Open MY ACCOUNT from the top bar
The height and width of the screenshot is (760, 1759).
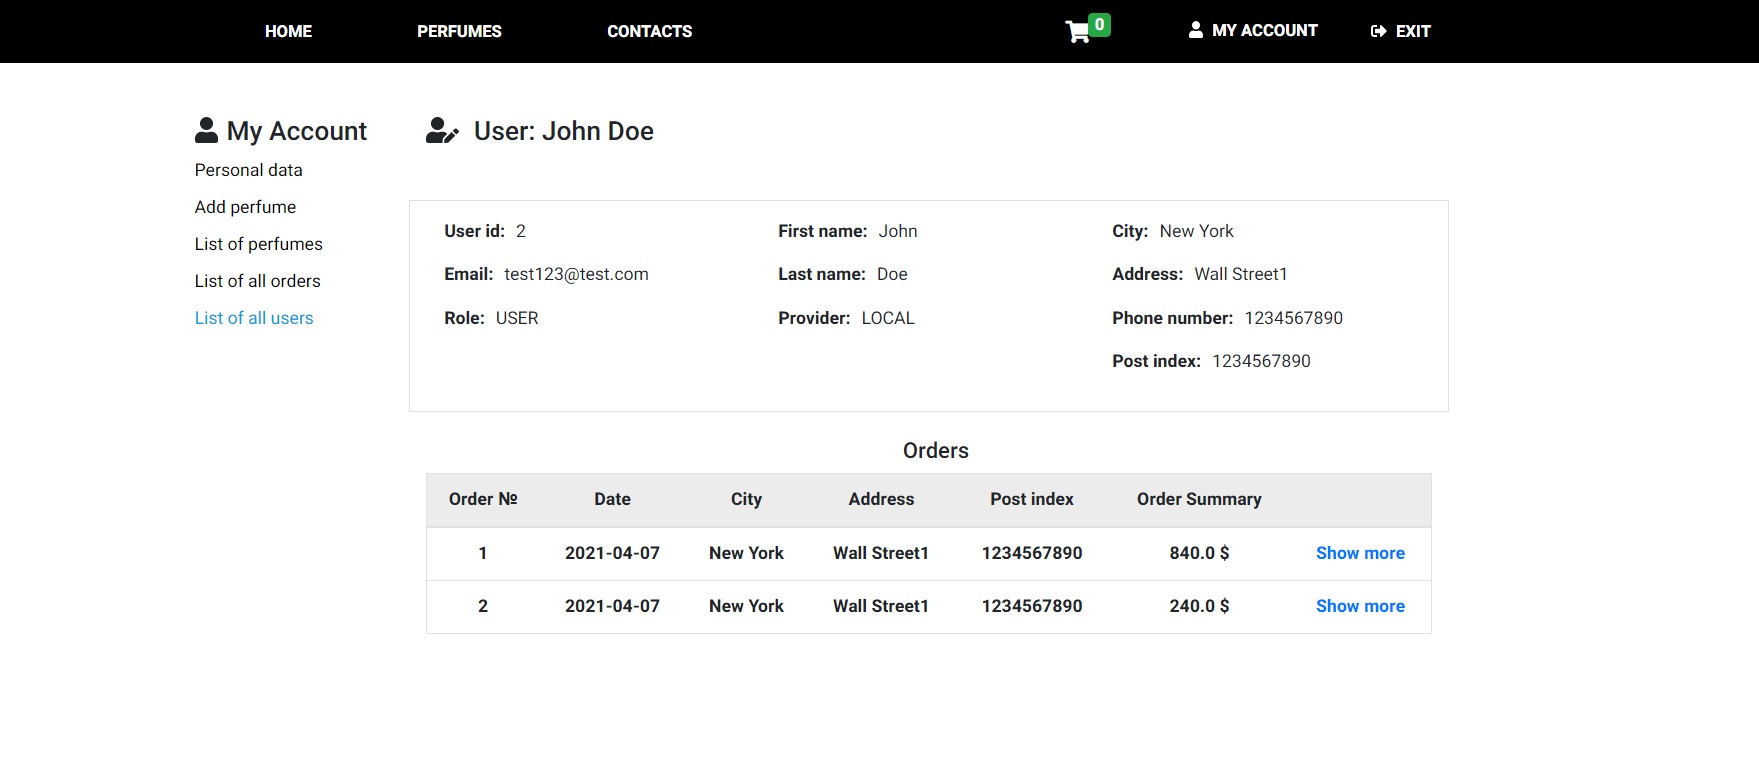[x=1264, y=31]
